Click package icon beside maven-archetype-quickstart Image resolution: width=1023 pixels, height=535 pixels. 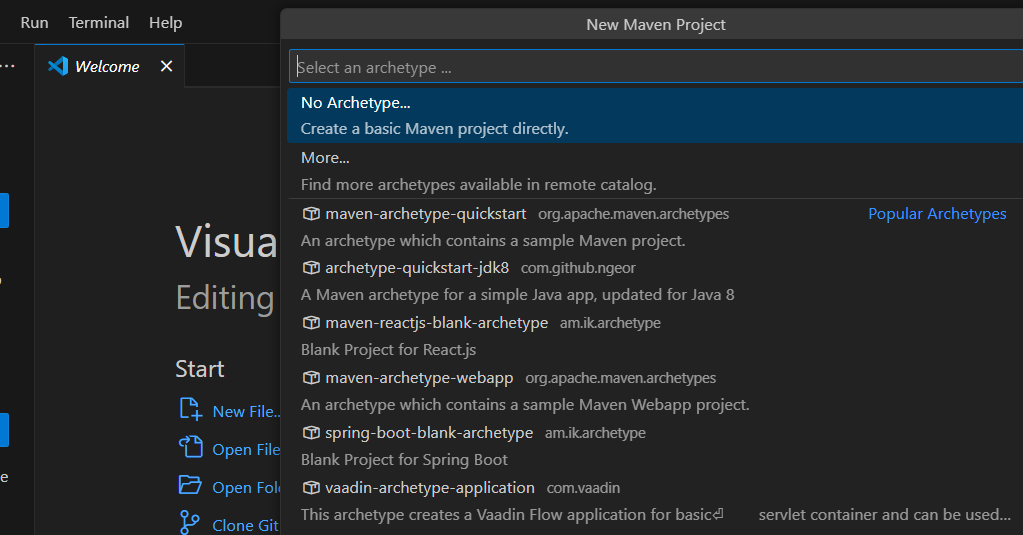(x=311, y=214)
